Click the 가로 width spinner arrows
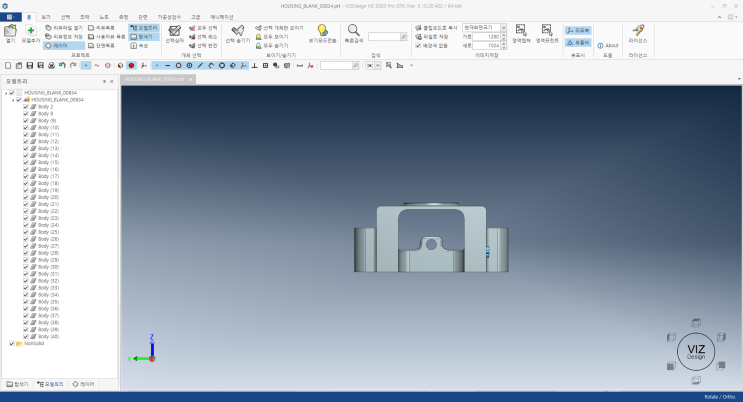Viewport: 743px width, 402px height. click(503, 37)
